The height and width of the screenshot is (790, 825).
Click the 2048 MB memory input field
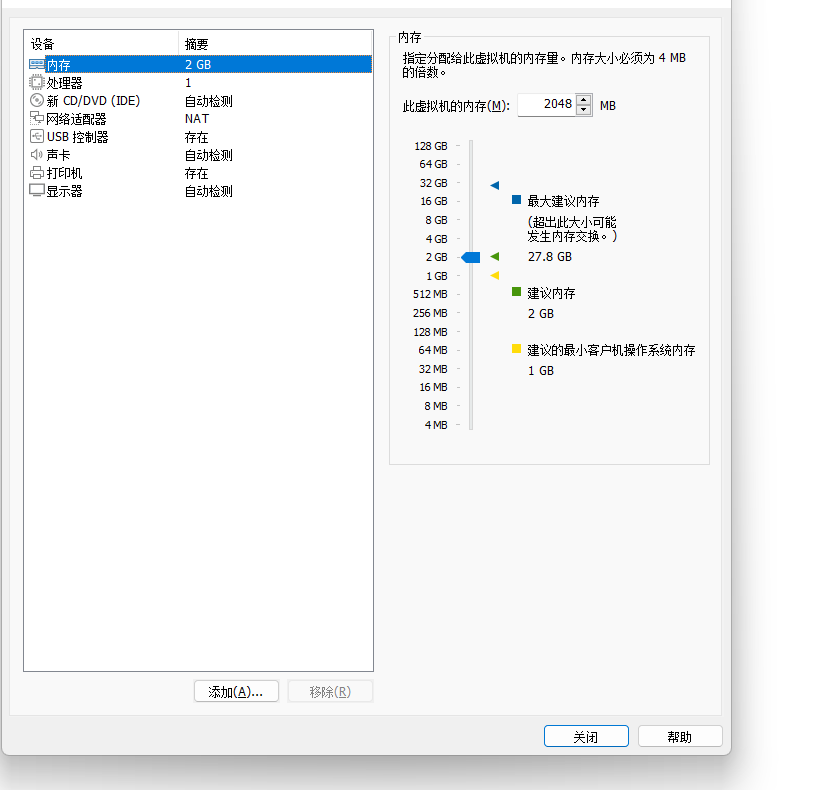coord(546,105)
